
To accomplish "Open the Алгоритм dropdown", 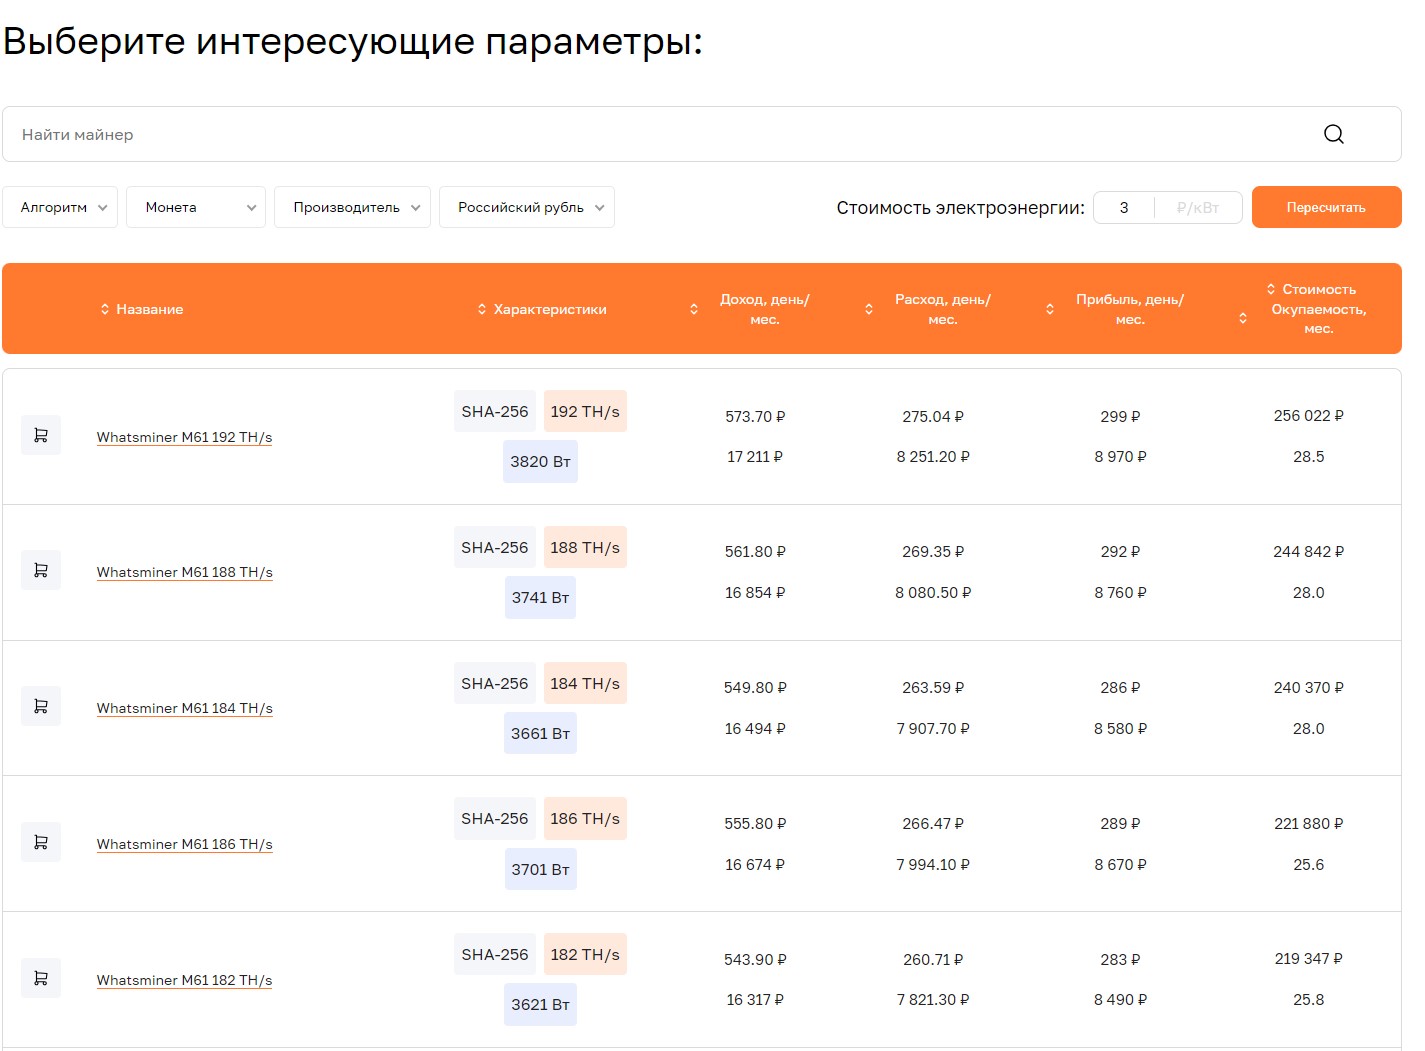I will (x=60, y=207).
